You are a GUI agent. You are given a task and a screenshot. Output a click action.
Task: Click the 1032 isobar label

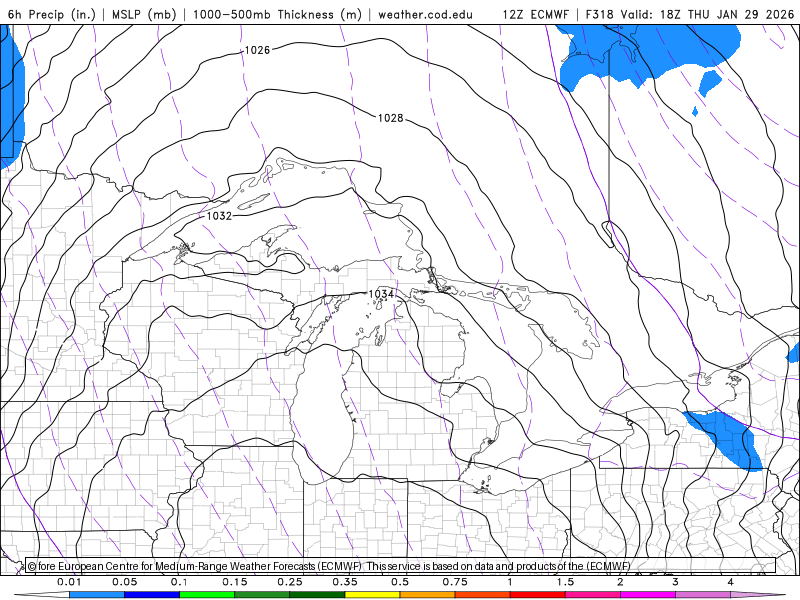tap(219, 216)
